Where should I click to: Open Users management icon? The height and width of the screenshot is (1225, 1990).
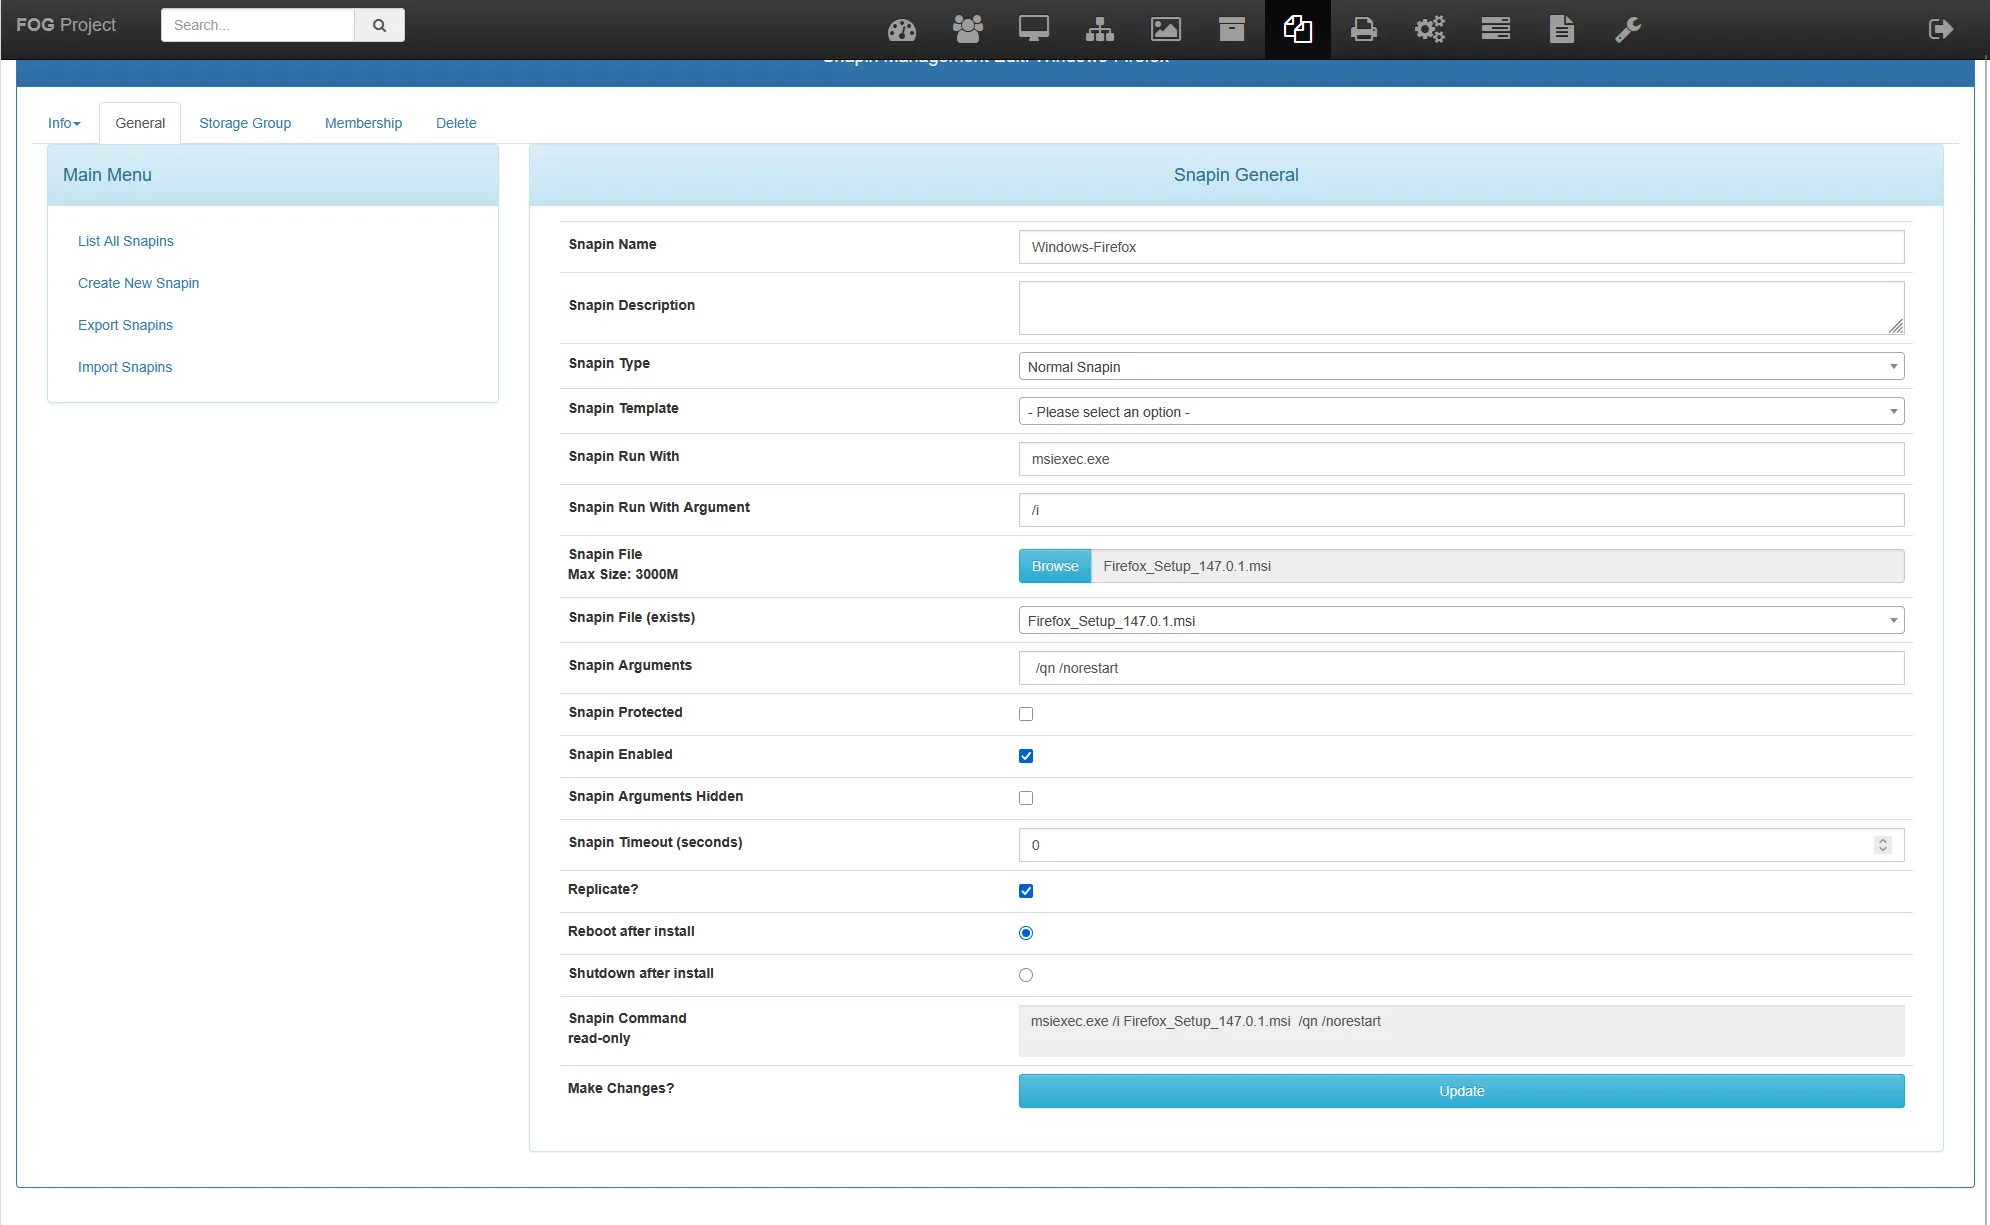(967, 29)
